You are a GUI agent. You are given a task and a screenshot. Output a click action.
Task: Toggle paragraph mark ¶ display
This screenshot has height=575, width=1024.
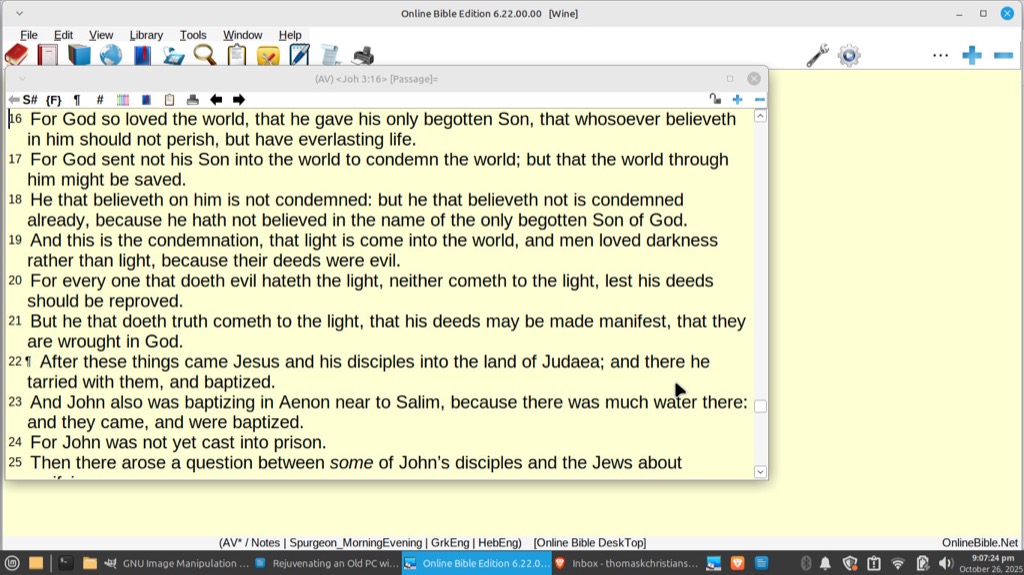click(x=77, y=99)
